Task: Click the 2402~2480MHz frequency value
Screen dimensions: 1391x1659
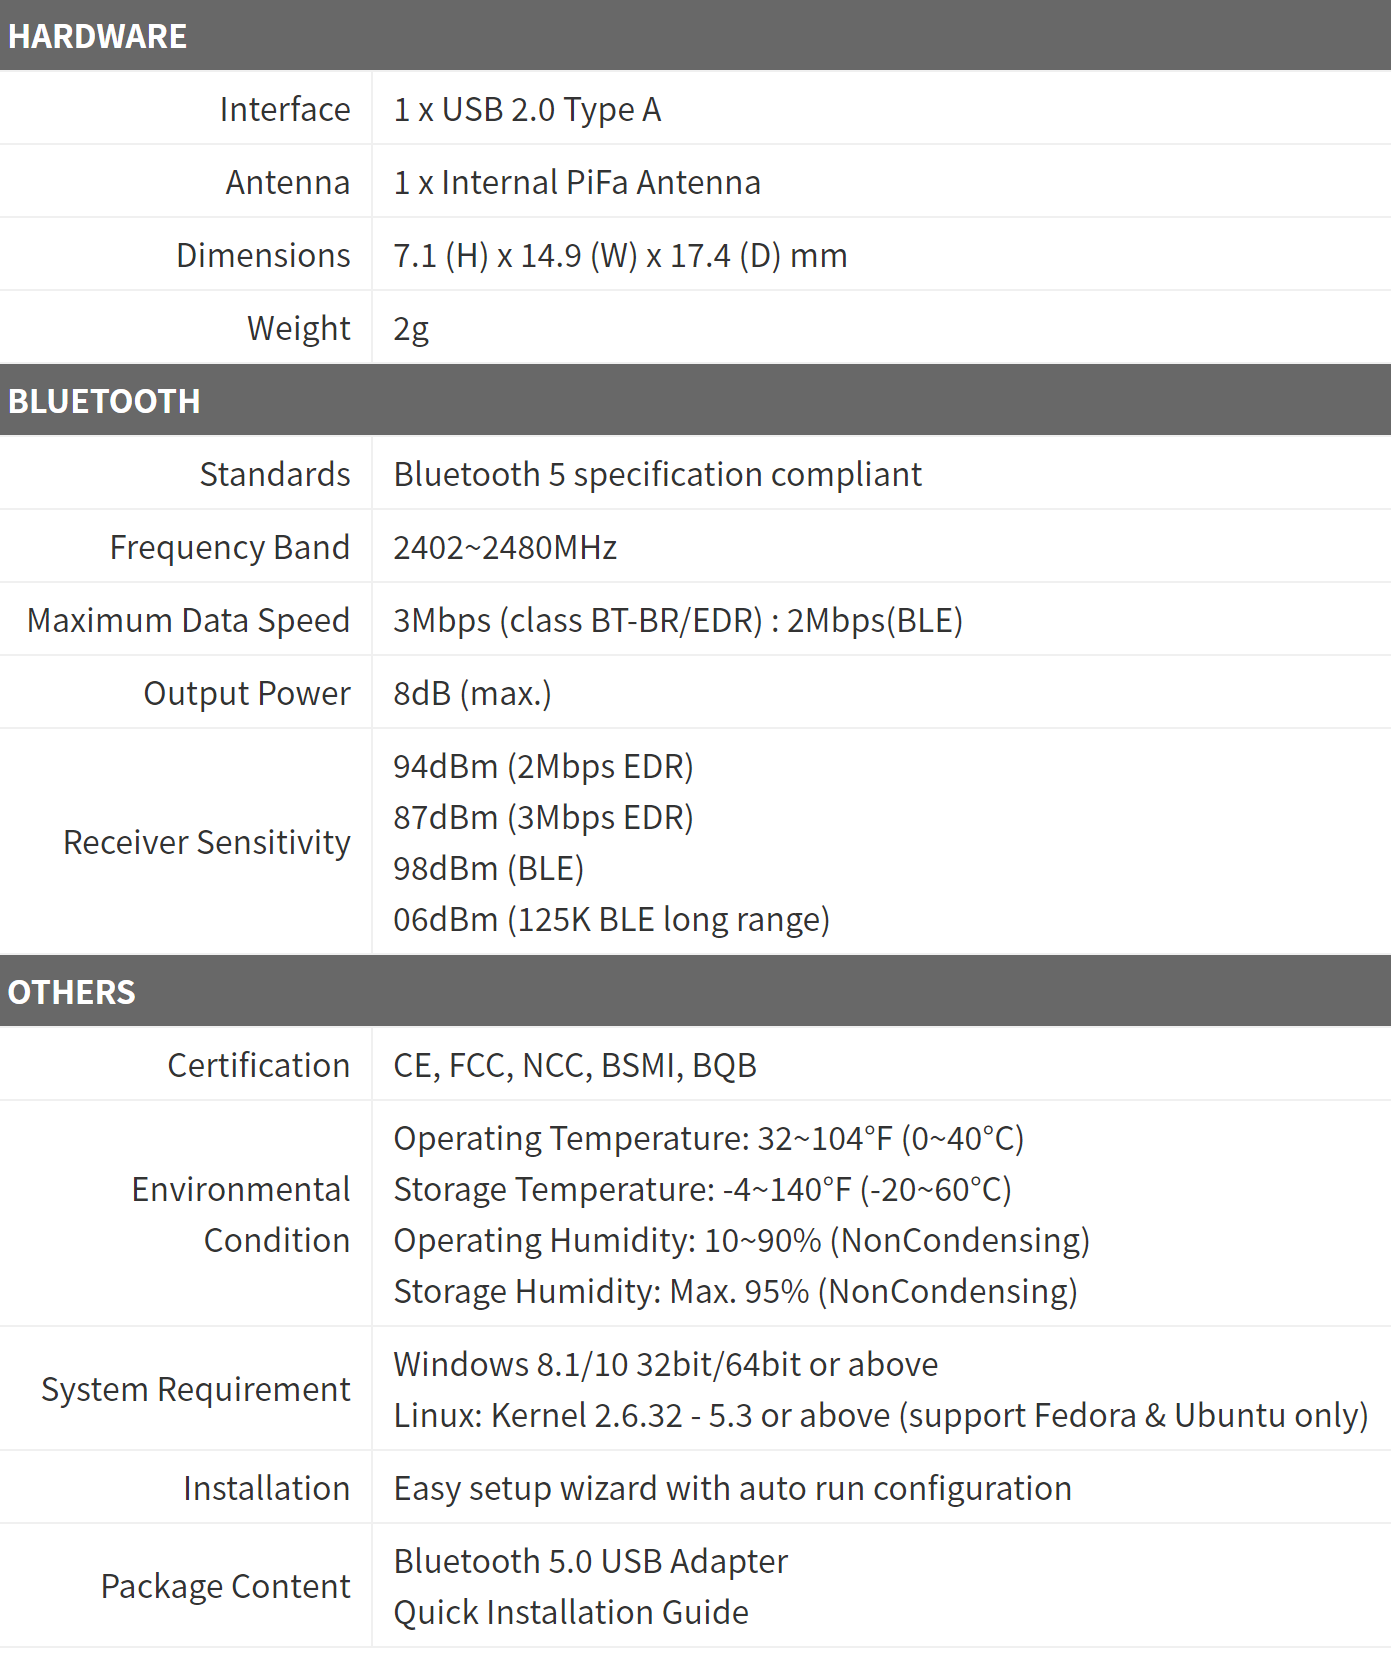Action: pos(505,547)
